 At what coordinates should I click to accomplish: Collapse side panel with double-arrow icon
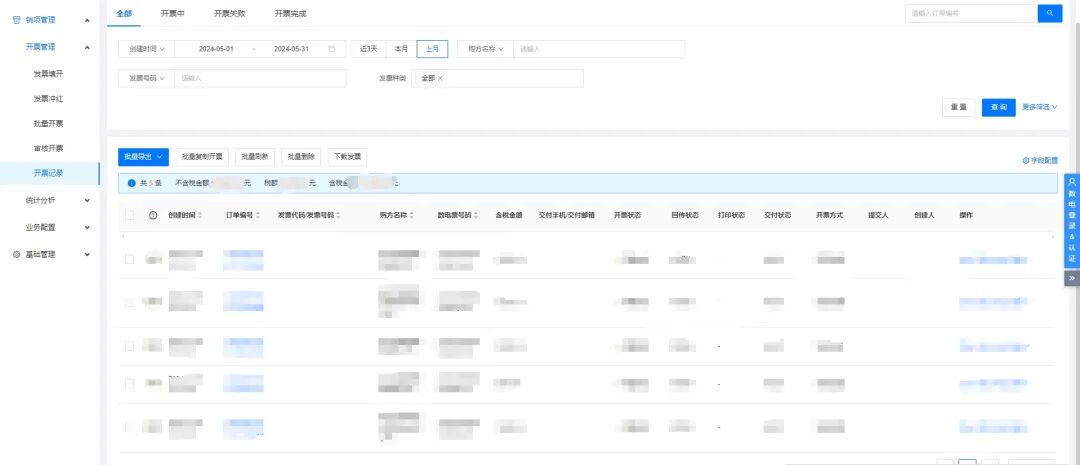pos(1072,278)
